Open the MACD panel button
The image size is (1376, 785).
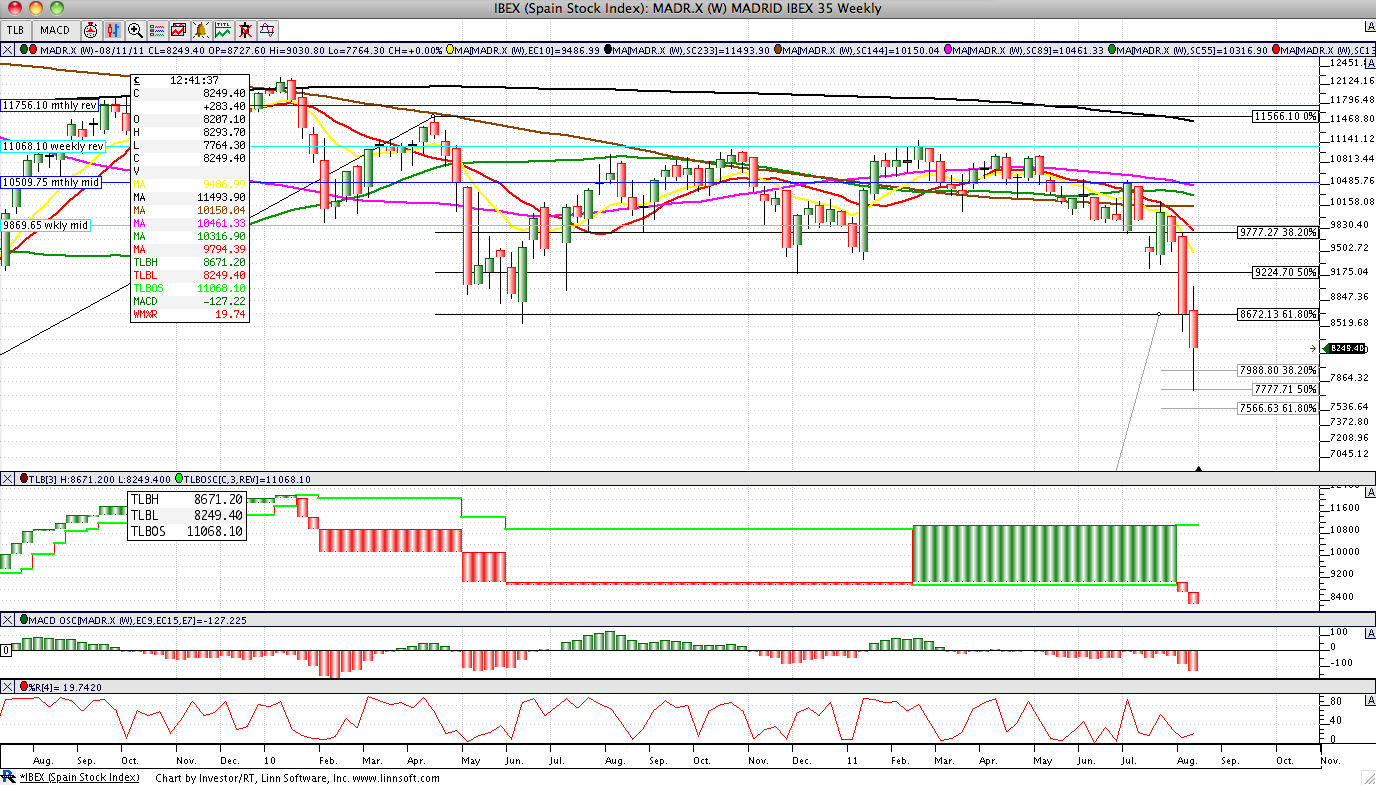pyautogui.click(x=56, y=30)
